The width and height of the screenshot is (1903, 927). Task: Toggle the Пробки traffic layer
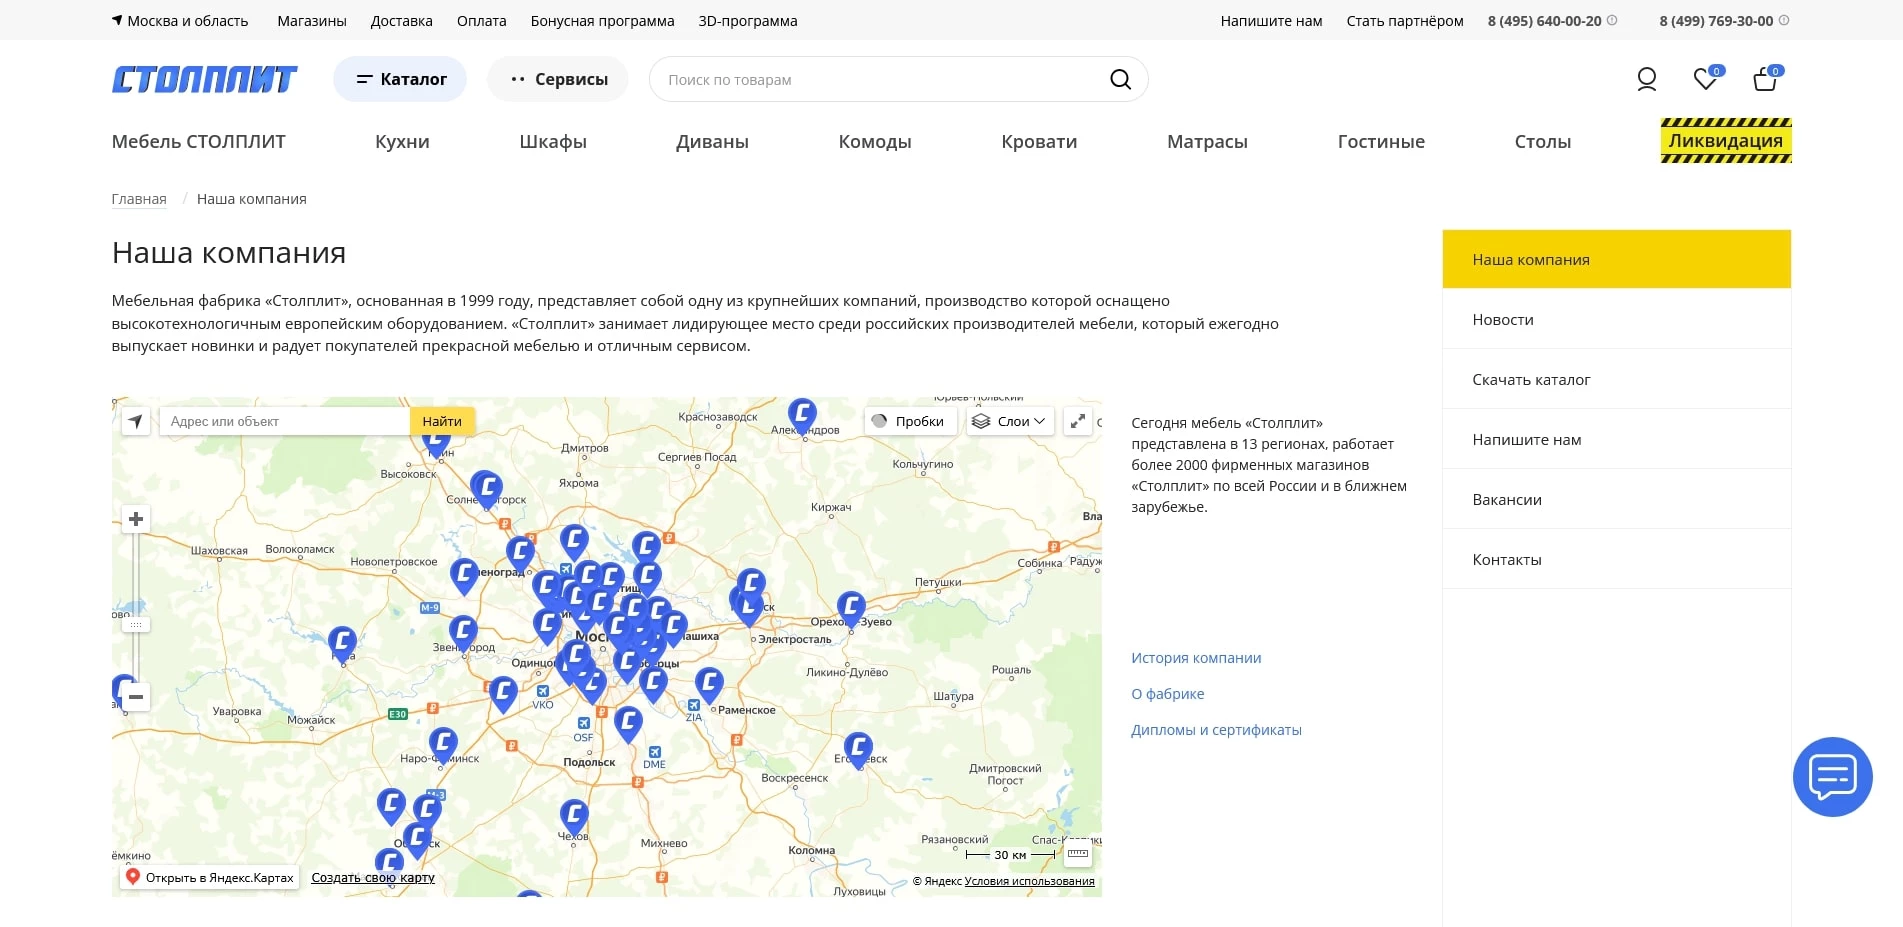909,421
